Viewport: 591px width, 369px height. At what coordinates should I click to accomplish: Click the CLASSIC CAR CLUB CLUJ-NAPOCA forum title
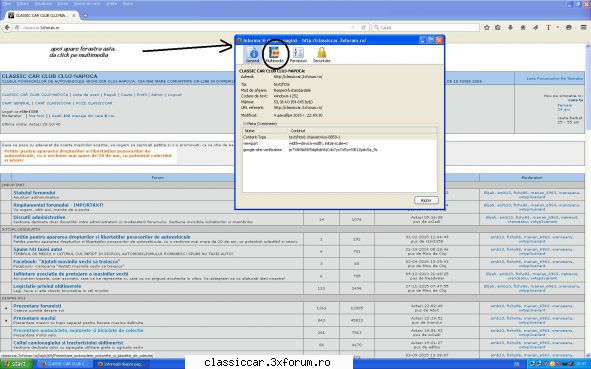[x=49, y=76]
